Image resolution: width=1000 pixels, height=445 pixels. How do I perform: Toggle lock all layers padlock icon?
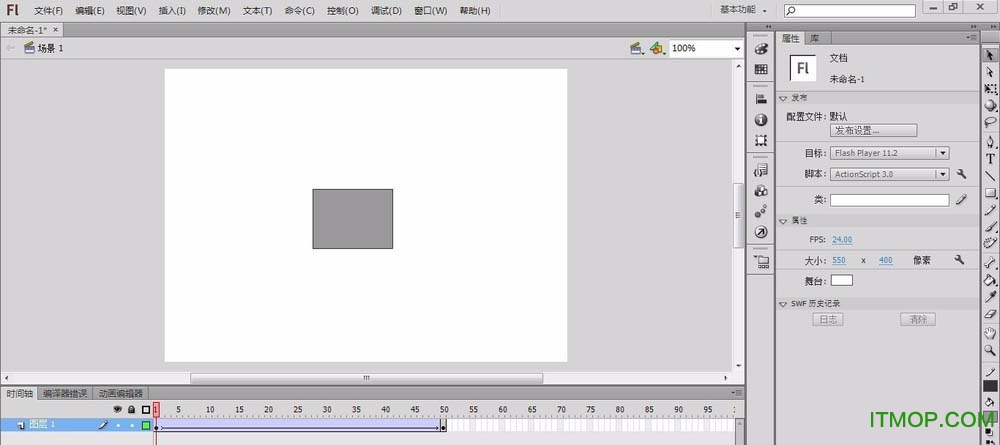coord(131,409)
